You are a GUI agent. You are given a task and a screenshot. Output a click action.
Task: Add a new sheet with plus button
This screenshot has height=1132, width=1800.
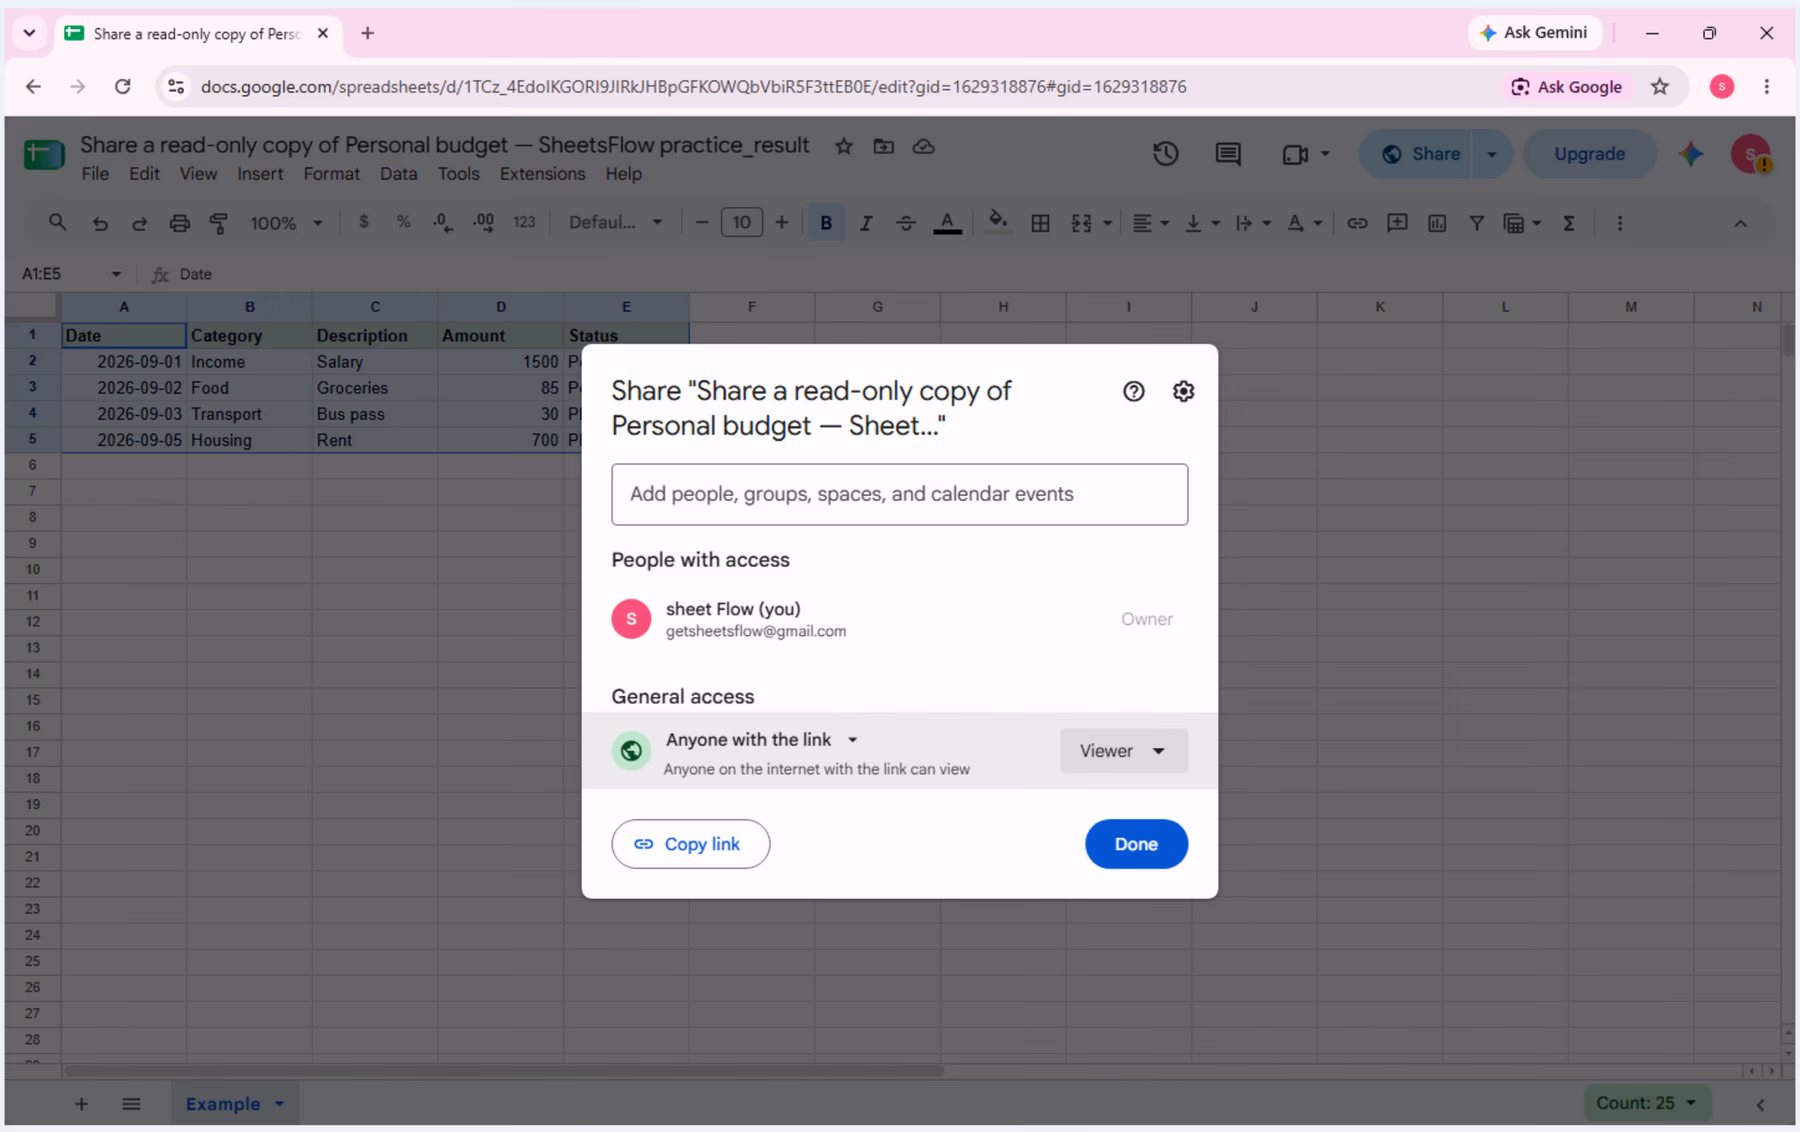point(82,1104)
